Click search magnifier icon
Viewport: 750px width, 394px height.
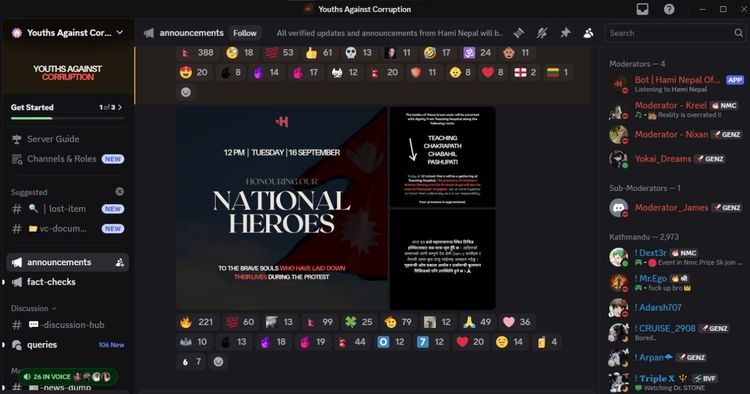point(739,33)
